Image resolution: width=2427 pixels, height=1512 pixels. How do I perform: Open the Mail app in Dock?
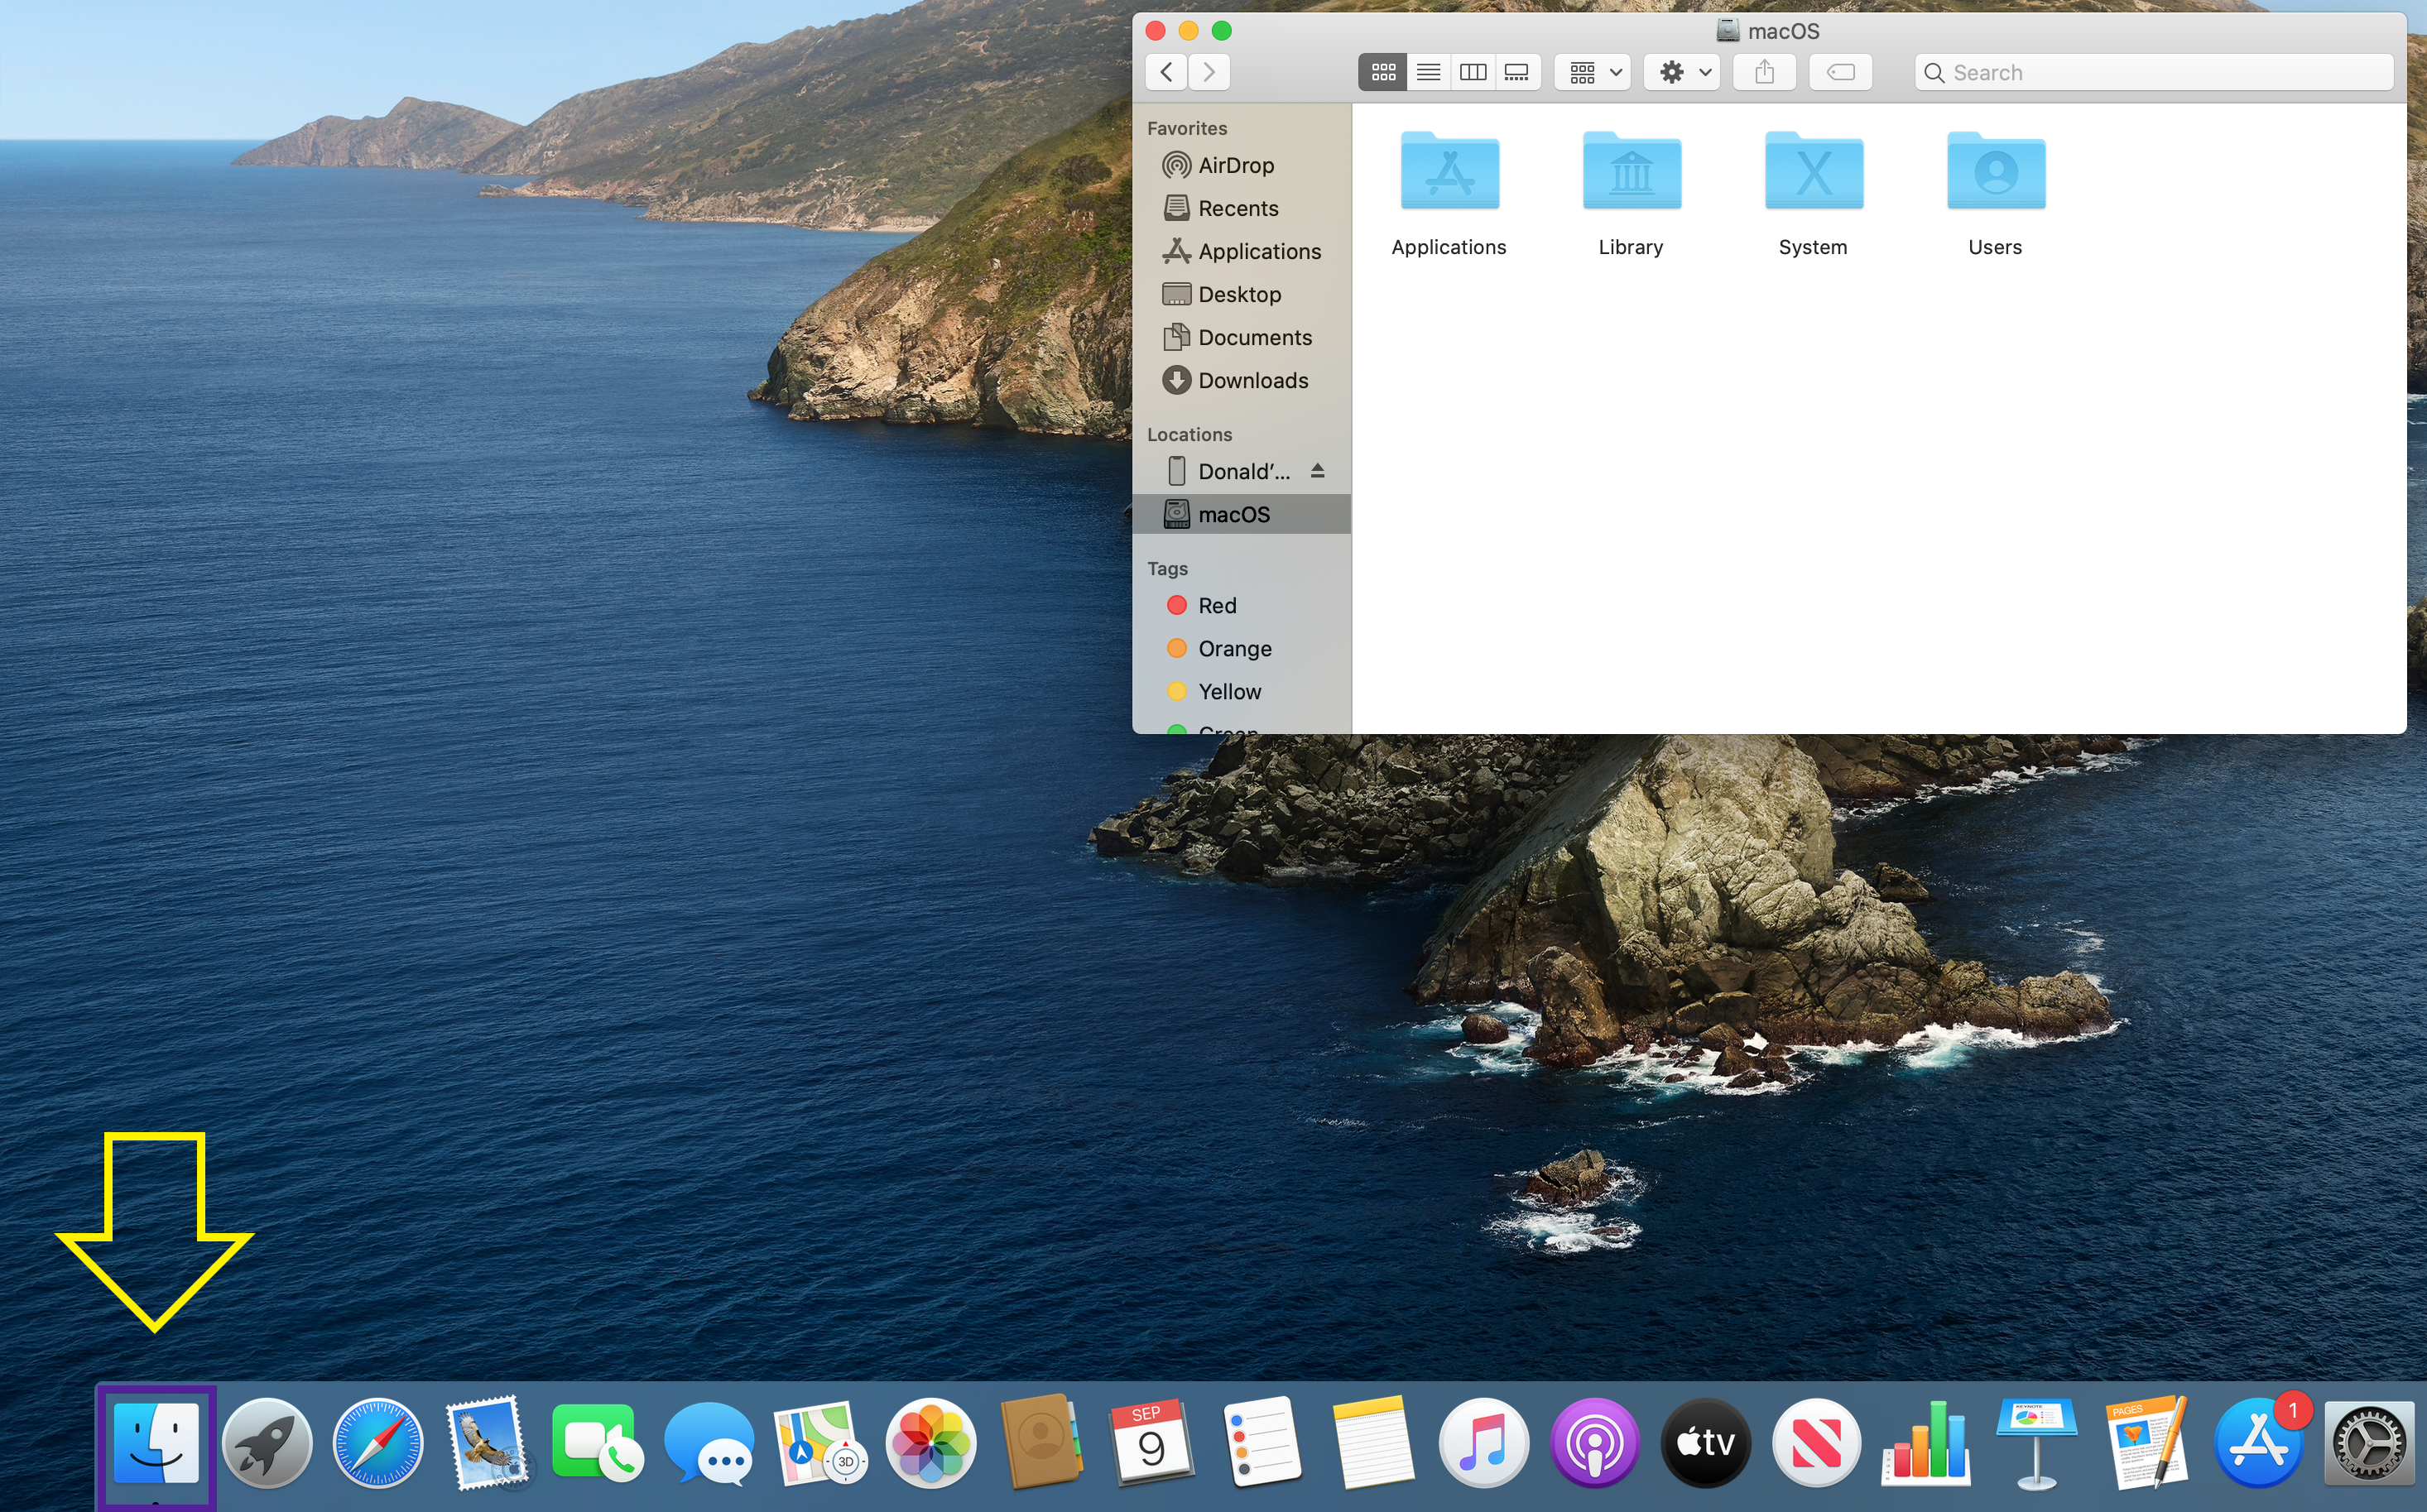tap(488, 1443)
